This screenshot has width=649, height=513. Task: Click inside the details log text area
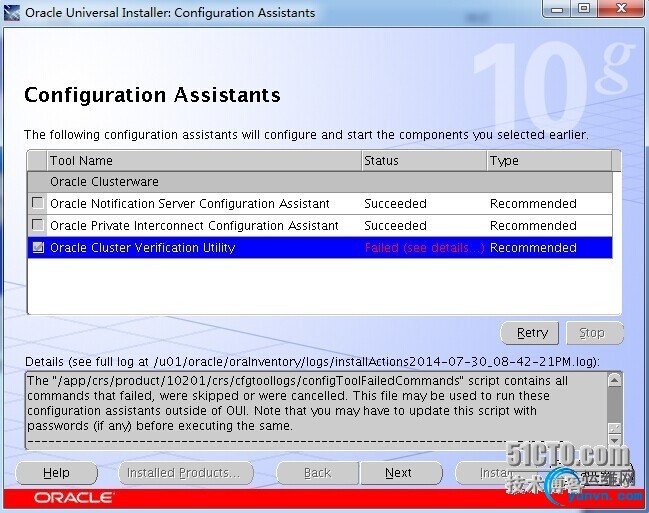[317, 410]
